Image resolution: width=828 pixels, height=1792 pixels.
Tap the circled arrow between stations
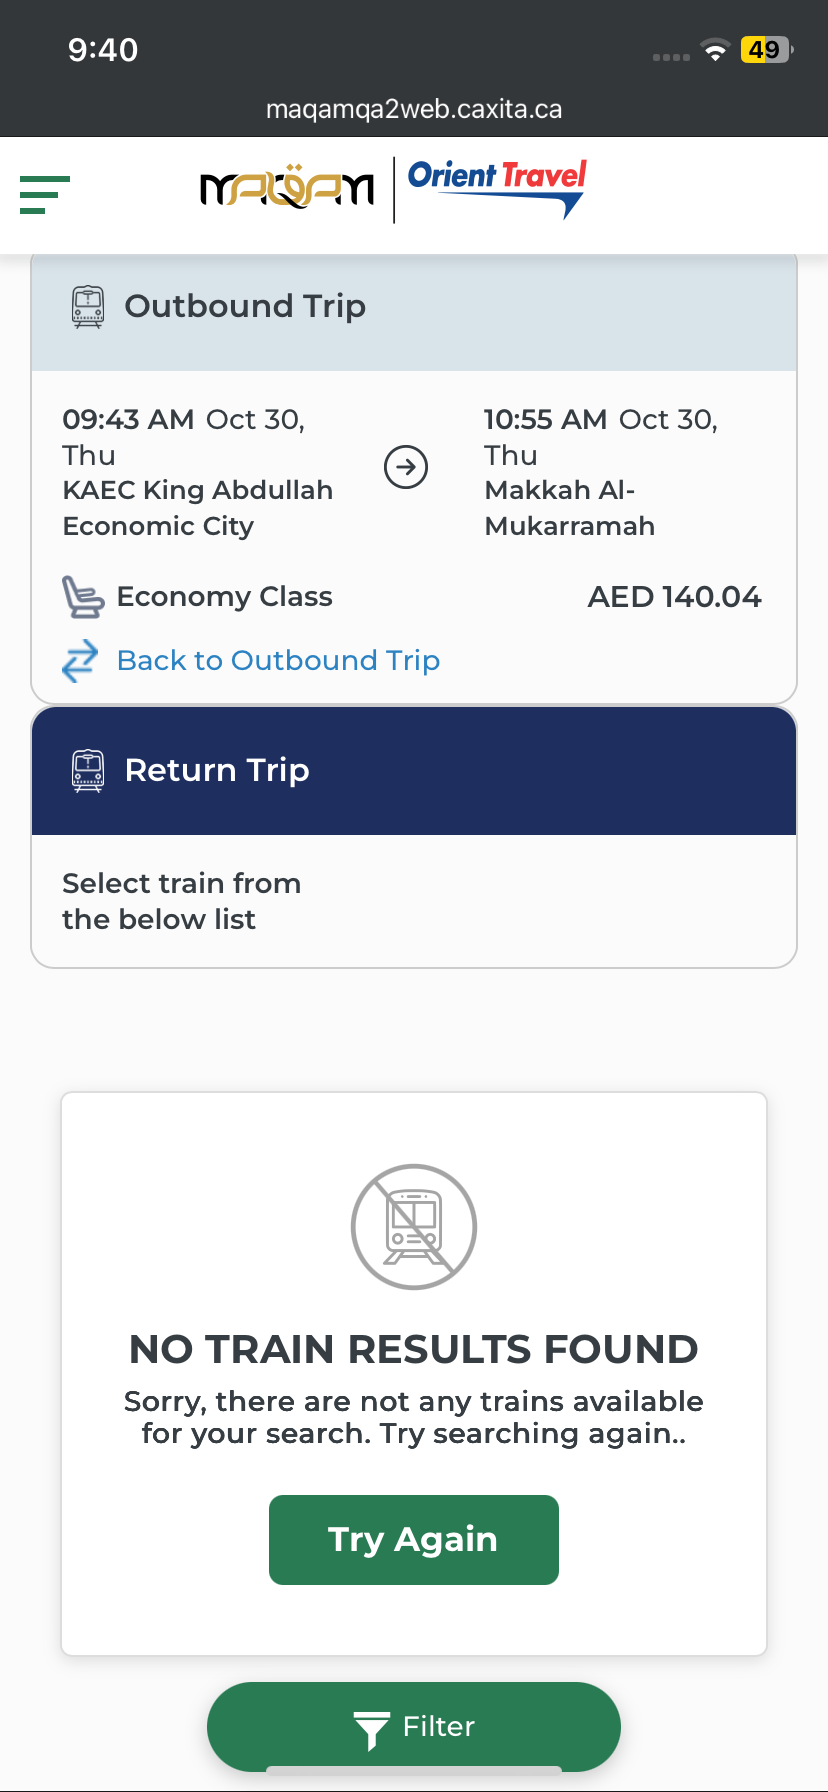[x=406, y=467]
